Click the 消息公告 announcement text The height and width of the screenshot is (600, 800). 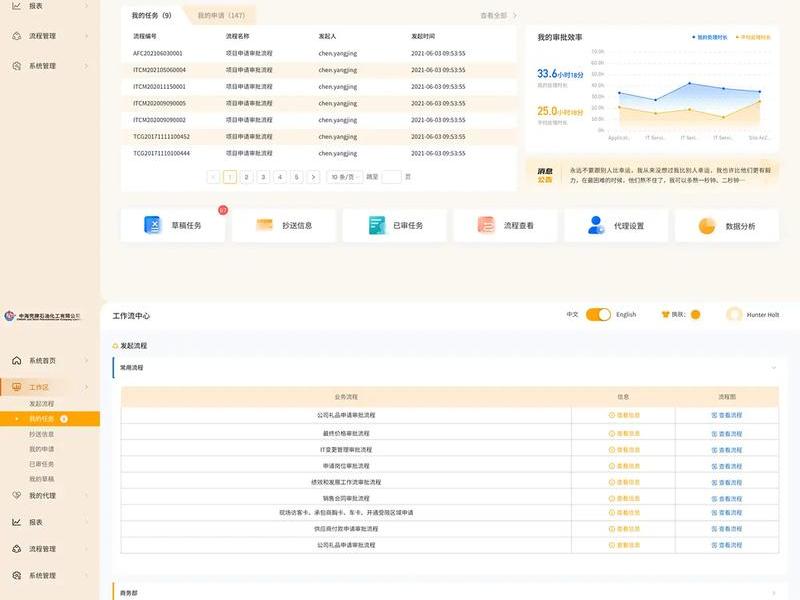pyautogui.click(x=670, y=175)
